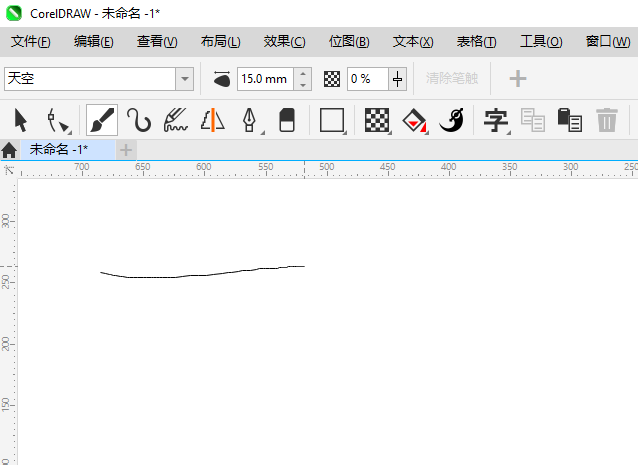The height and width of the screenshot is (465, 638).
Task: Choose the Rectangle tool
Action: (332, 120)
